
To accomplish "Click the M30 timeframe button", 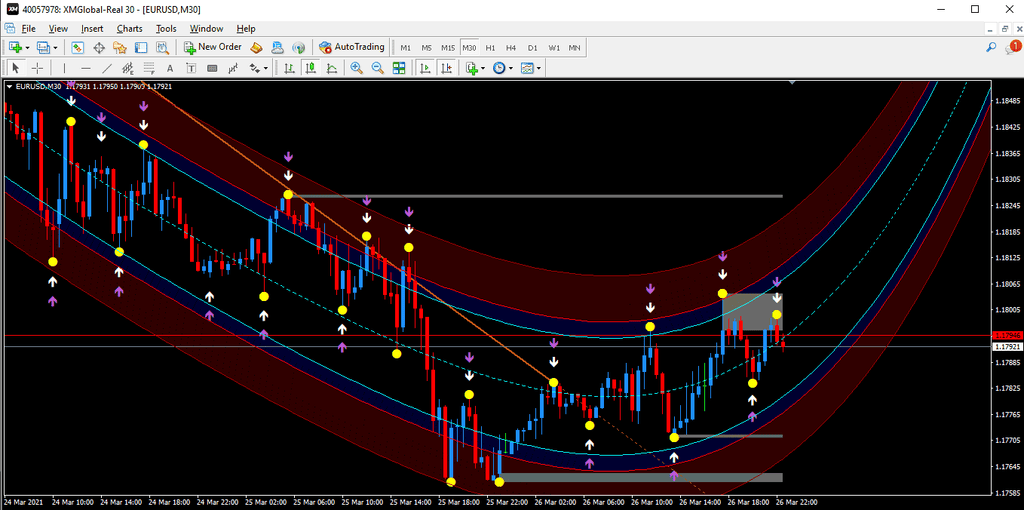I will [x=469, y=48].
